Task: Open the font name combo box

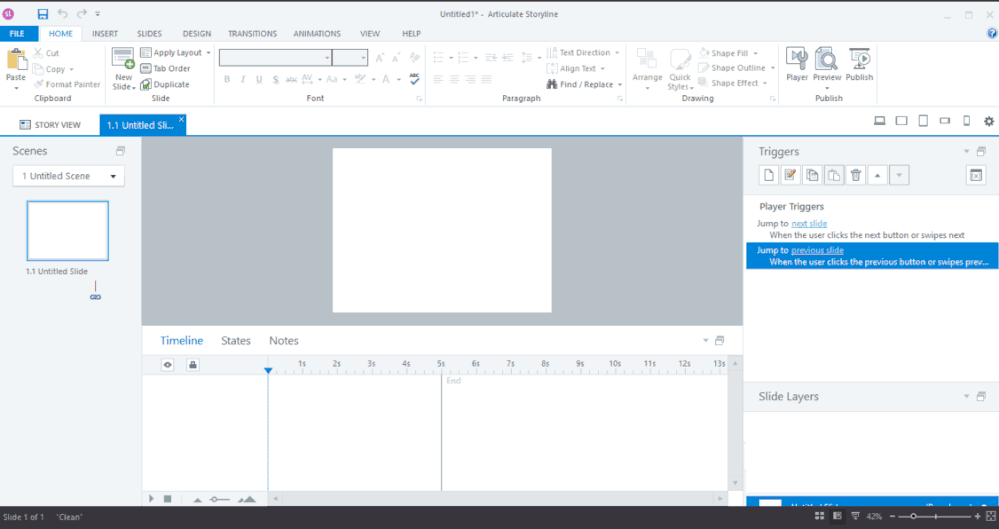Action: point(275,58)
